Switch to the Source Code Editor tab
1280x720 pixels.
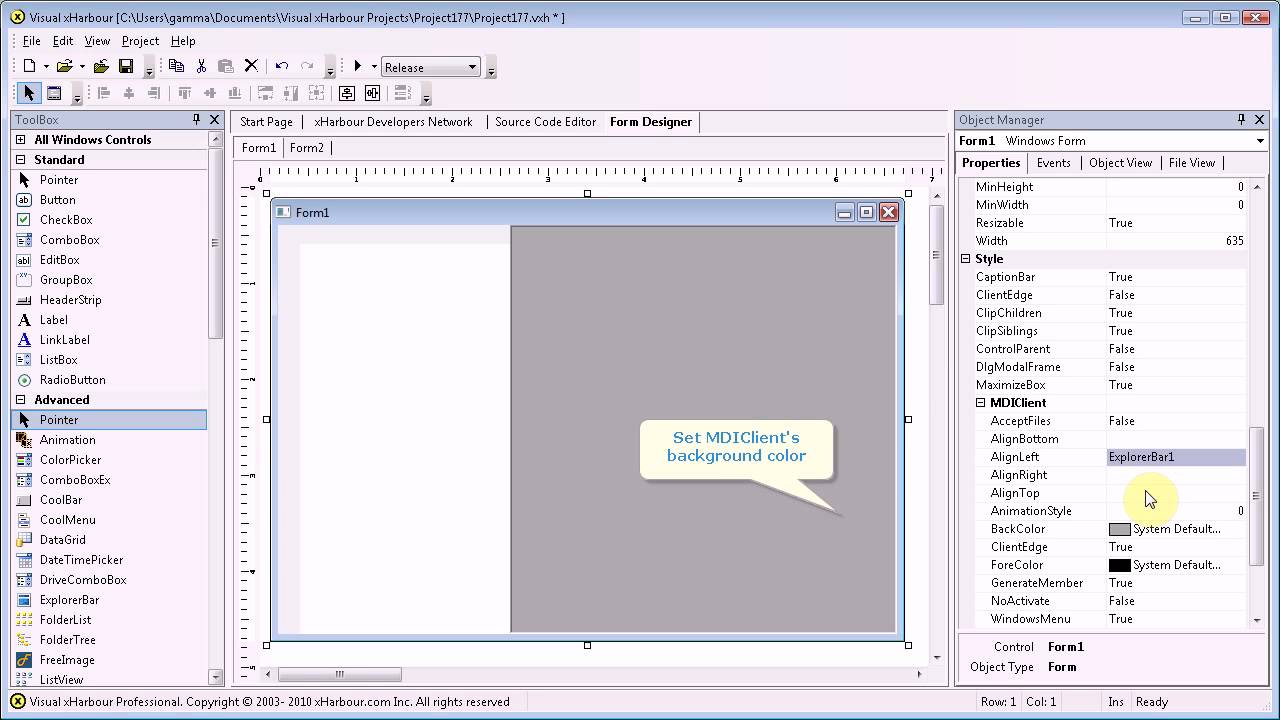click(545, 122)
